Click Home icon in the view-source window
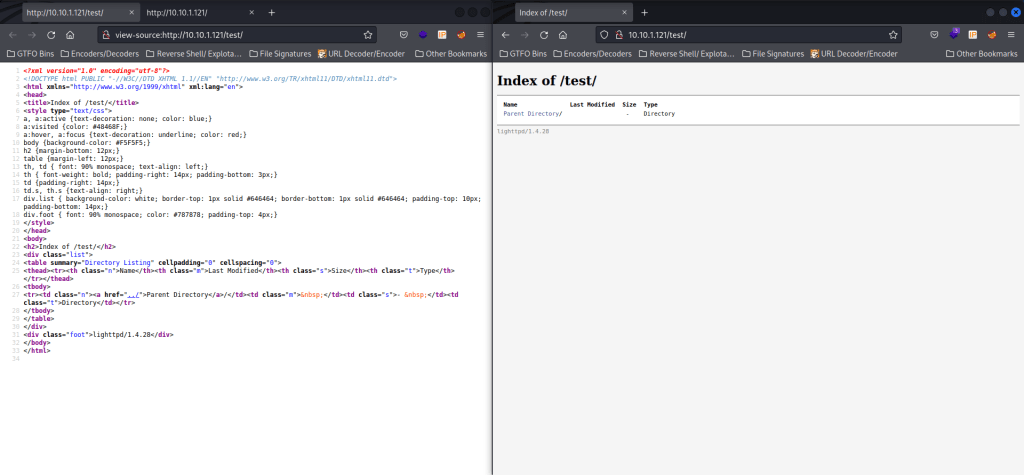Screen dimensions: 1024x475 coord(69,33)
